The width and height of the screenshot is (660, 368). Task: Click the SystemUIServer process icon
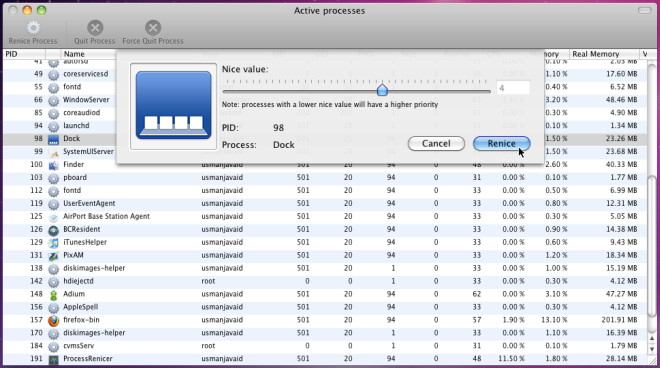[53, 152]
